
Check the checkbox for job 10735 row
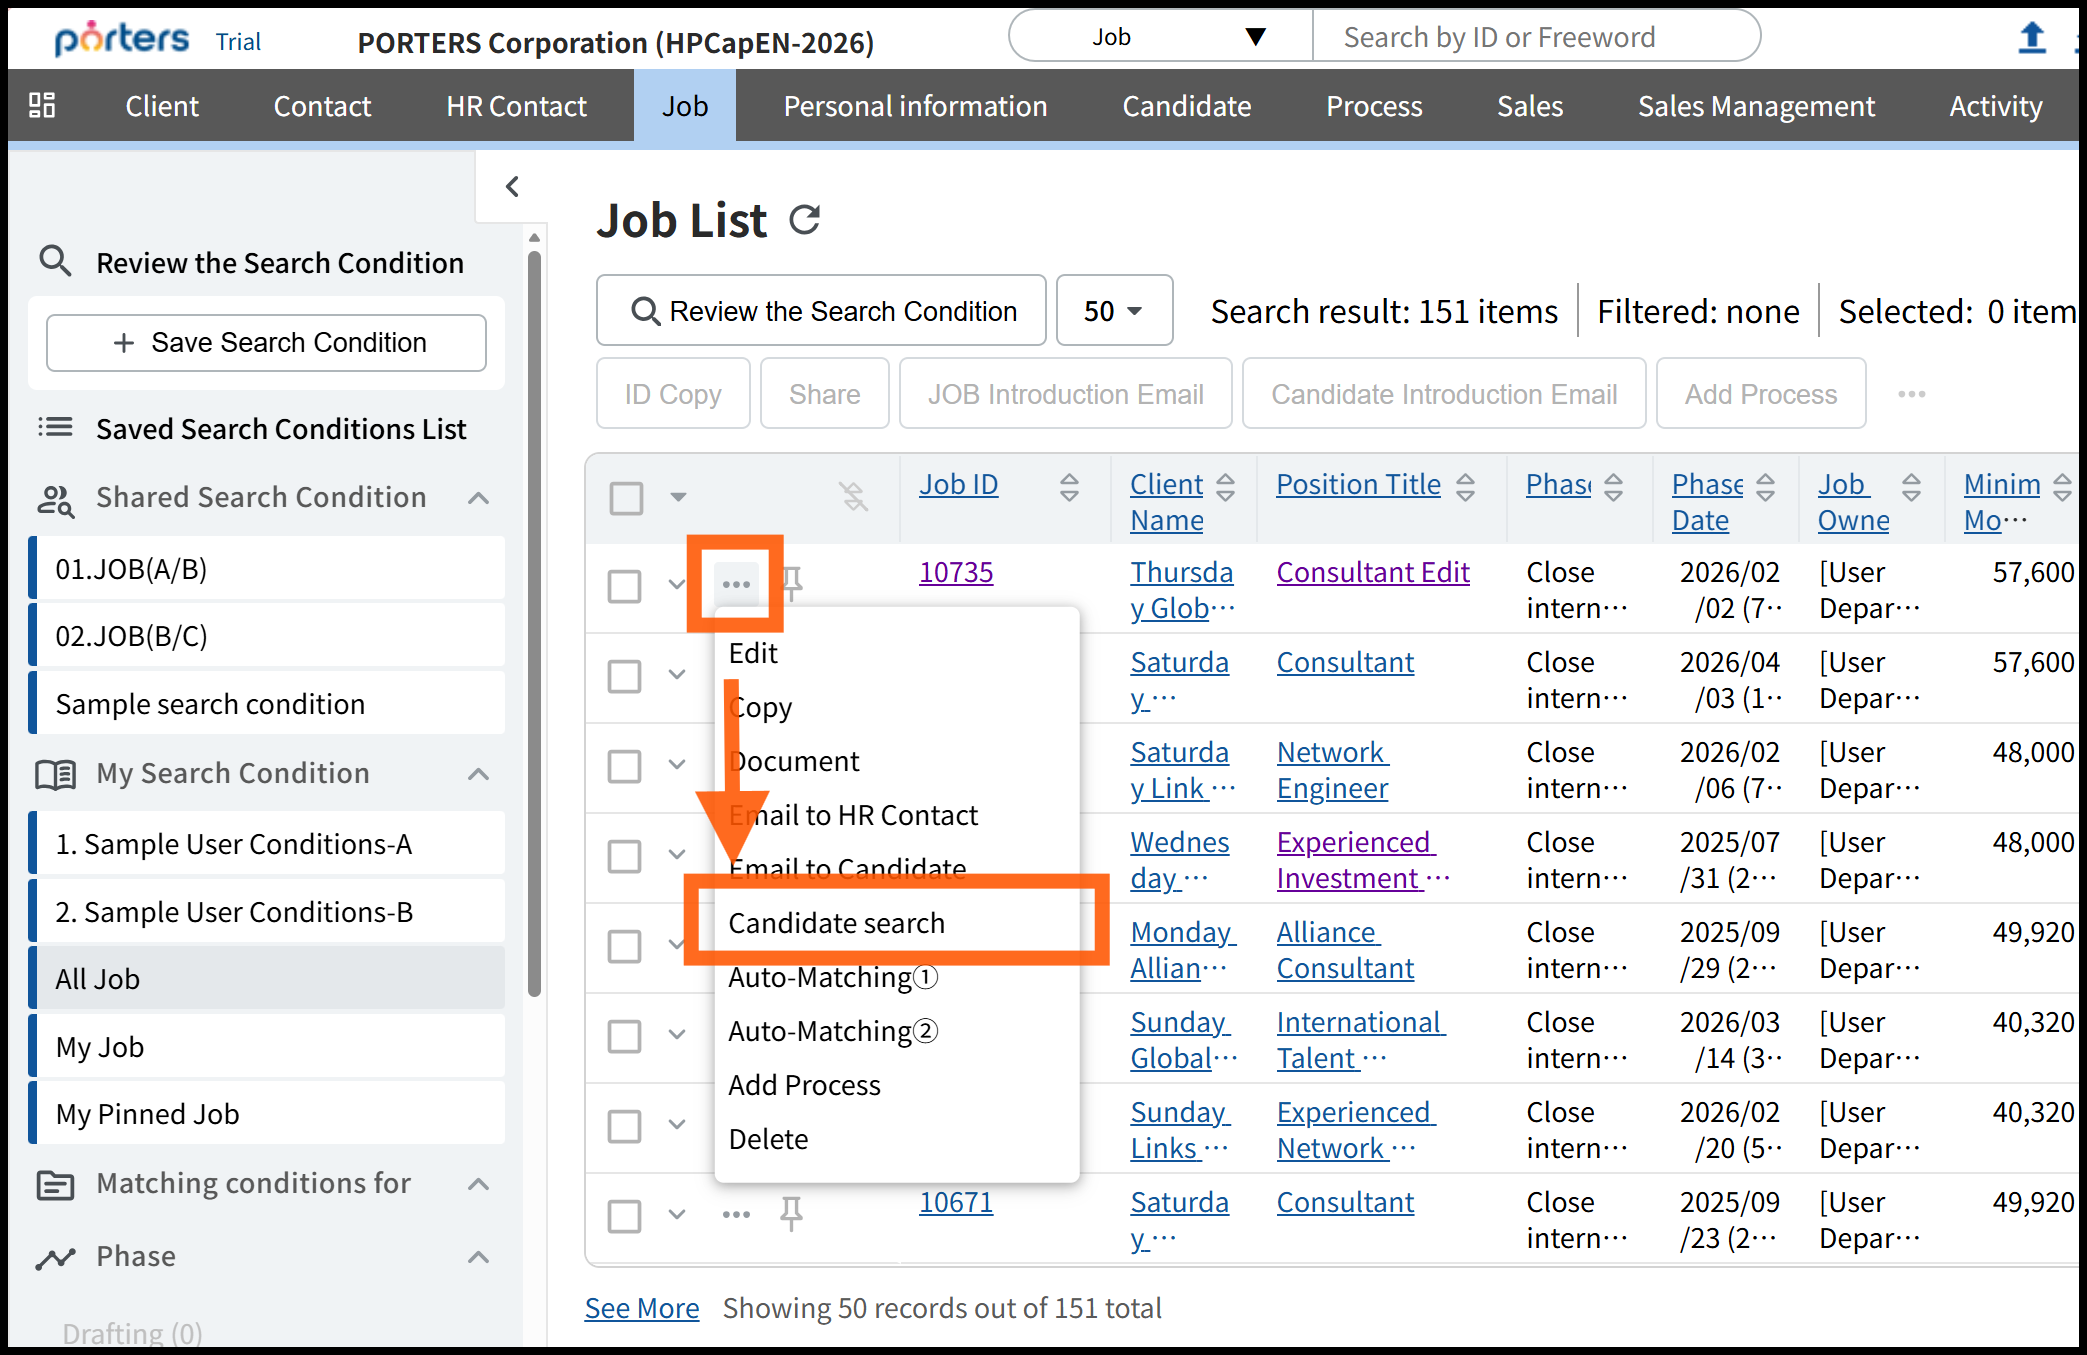pyautogui.click(x=625, y=586)
